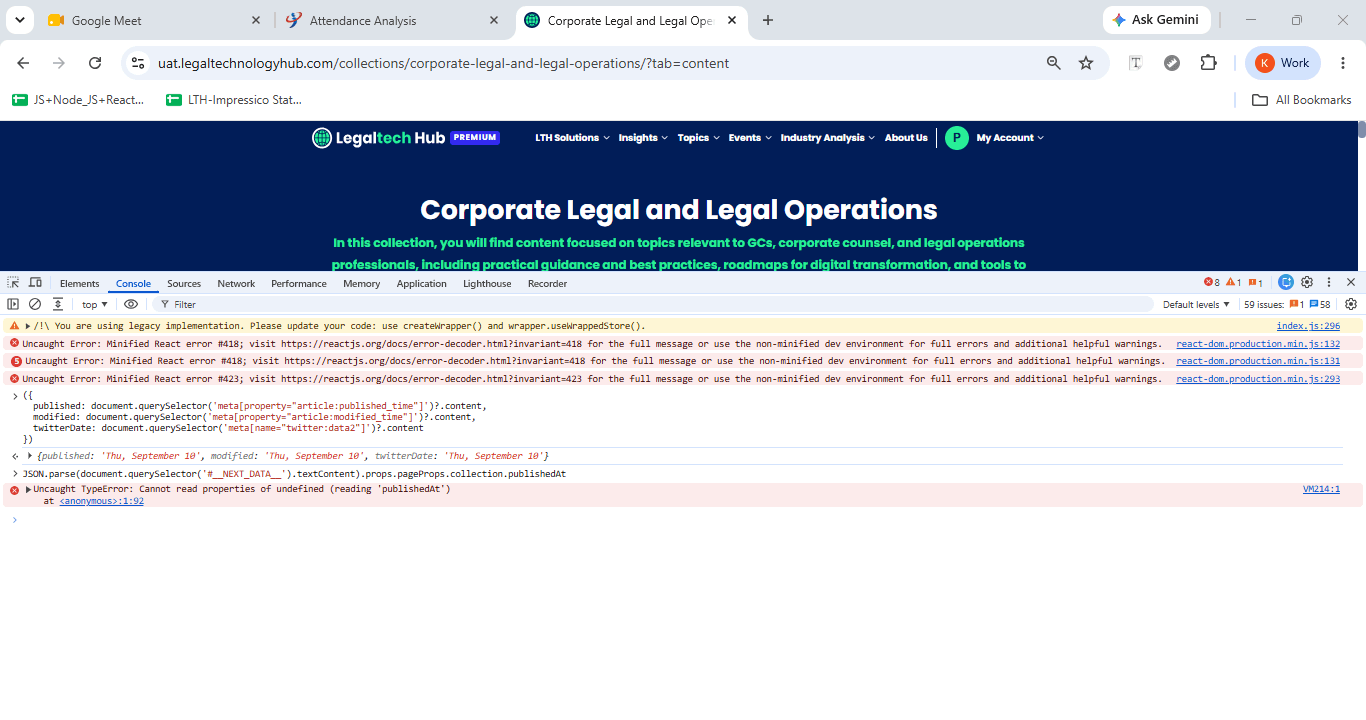Open a new browser tab
The image size is (1366, 720).
pyautogui.click(x=768, y=20)
